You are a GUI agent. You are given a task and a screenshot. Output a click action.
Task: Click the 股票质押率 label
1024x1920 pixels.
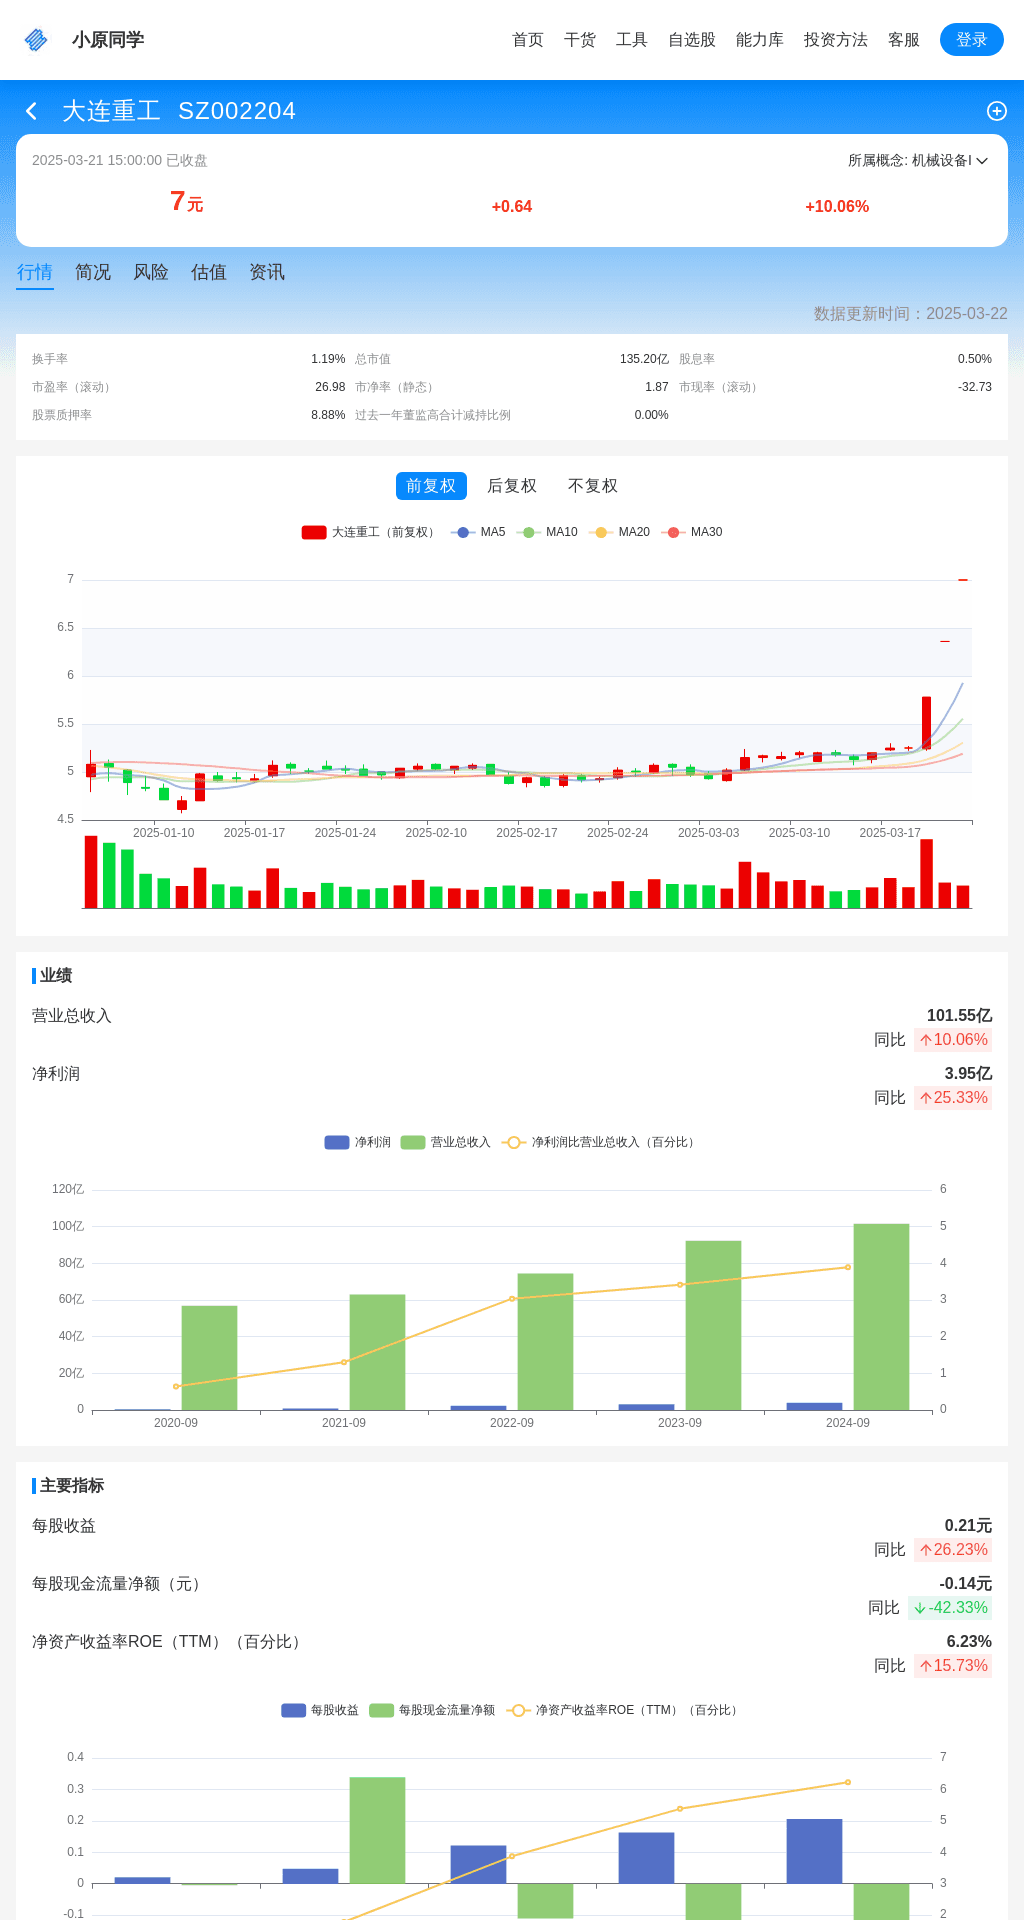[x=62, y=415]
